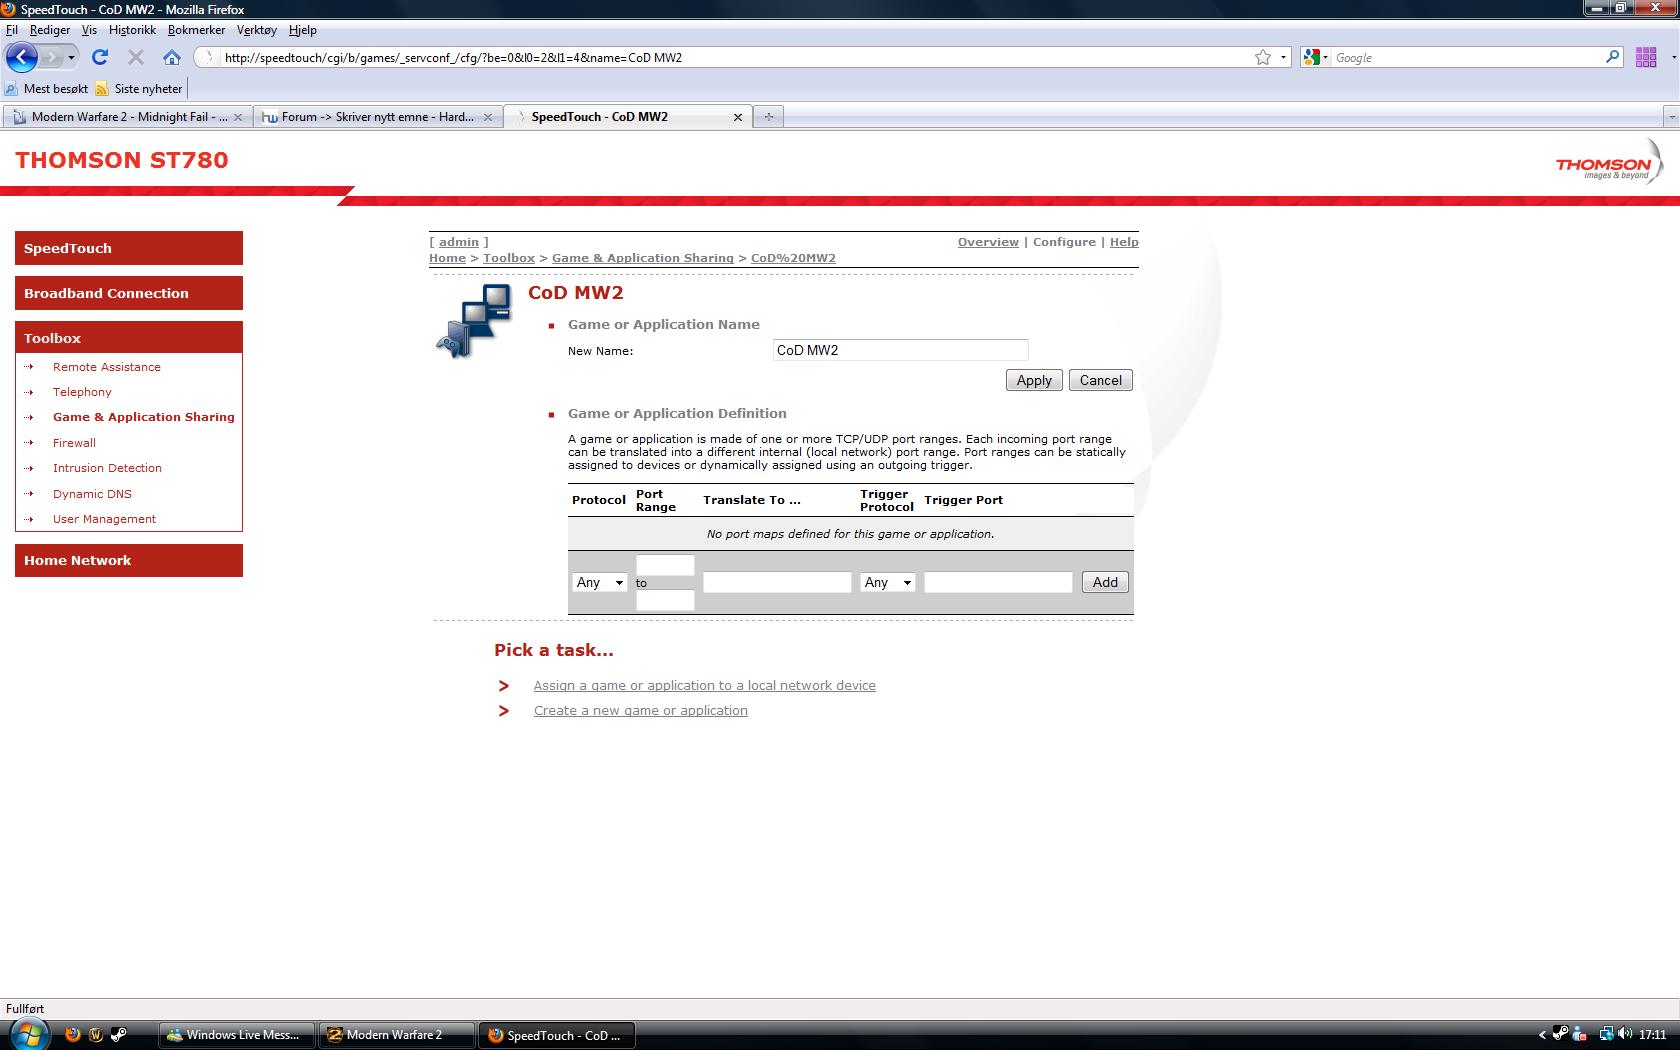Open Game & Application Sharing breadcrumb
This screenshot has width=1680, height=1050.
click(642, 258)
